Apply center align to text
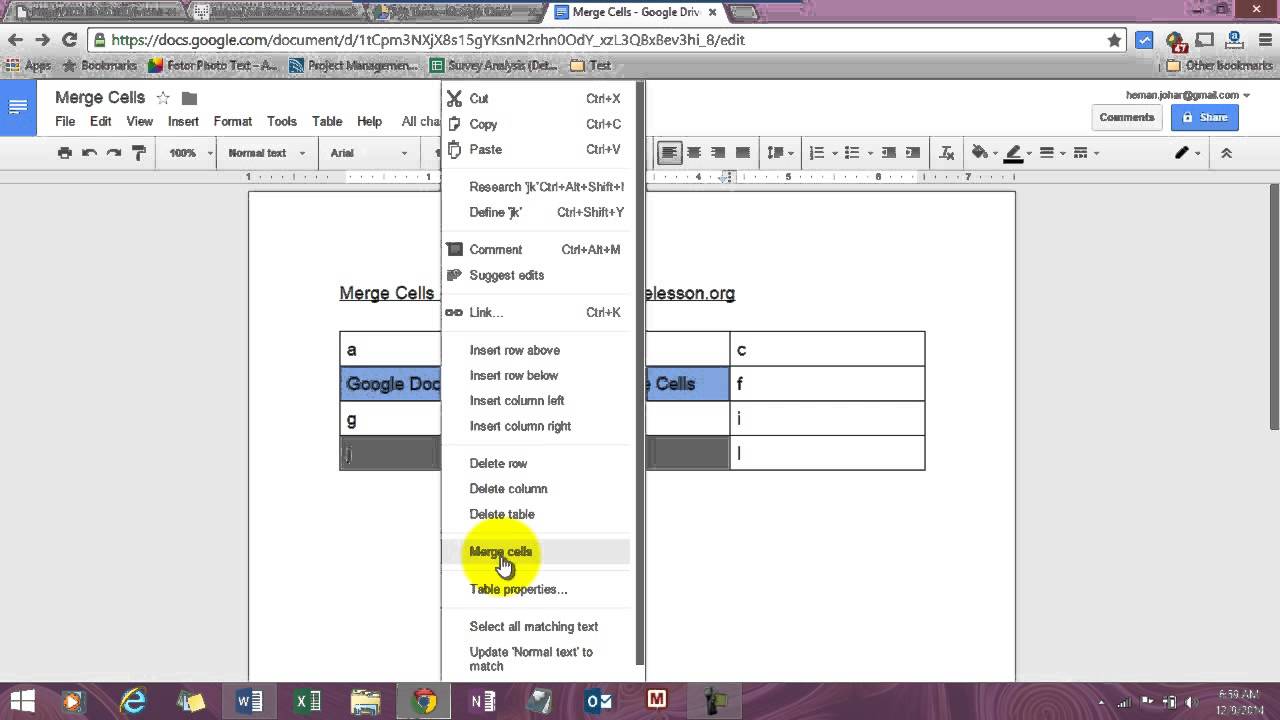Viewport: 1280px width, 720px height. (694, 153)
